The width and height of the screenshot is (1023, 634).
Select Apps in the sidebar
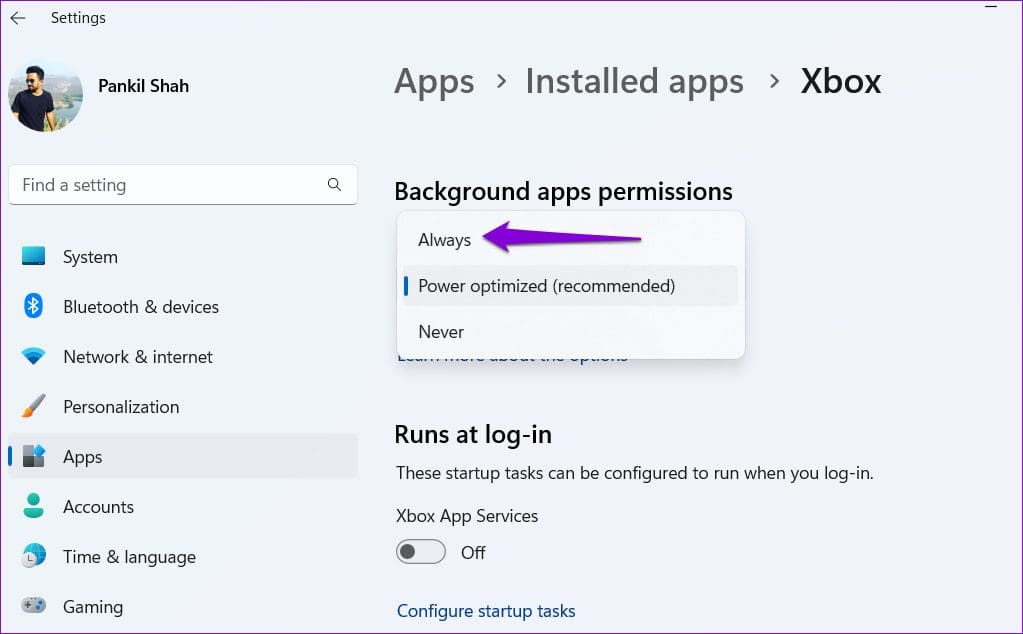click(x=183, y=456)
